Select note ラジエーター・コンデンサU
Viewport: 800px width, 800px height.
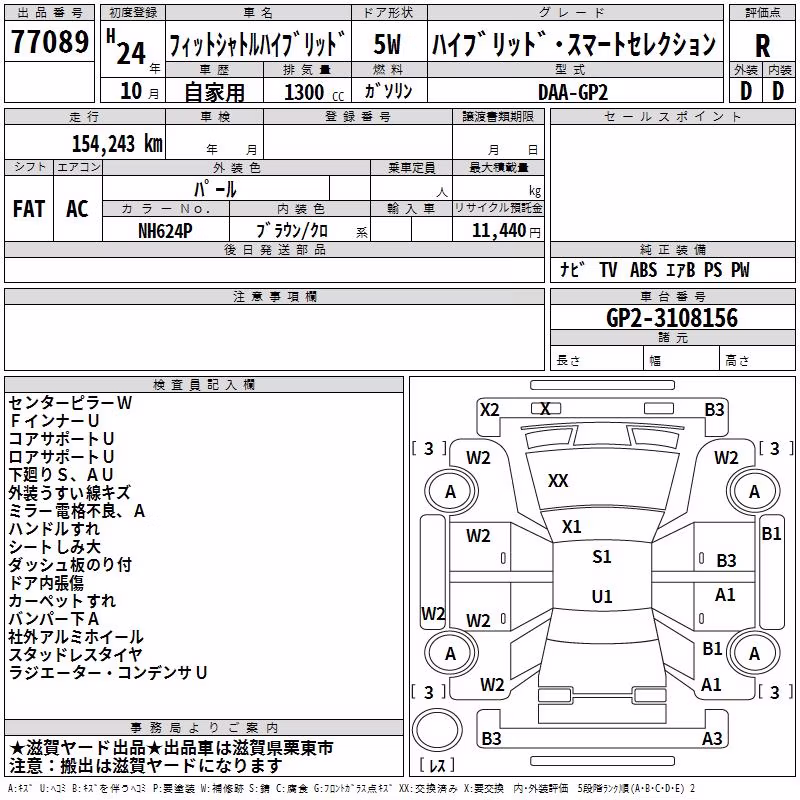108,672
